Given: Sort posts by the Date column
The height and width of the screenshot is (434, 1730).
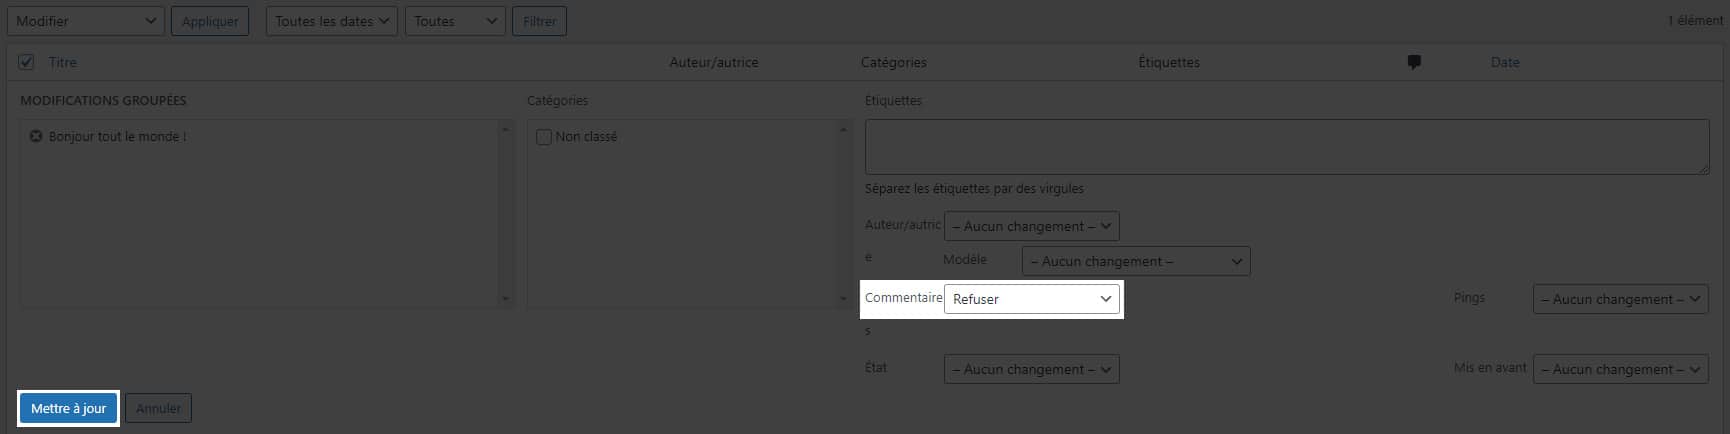Looking at the screenshot, I should (1504, 62).
